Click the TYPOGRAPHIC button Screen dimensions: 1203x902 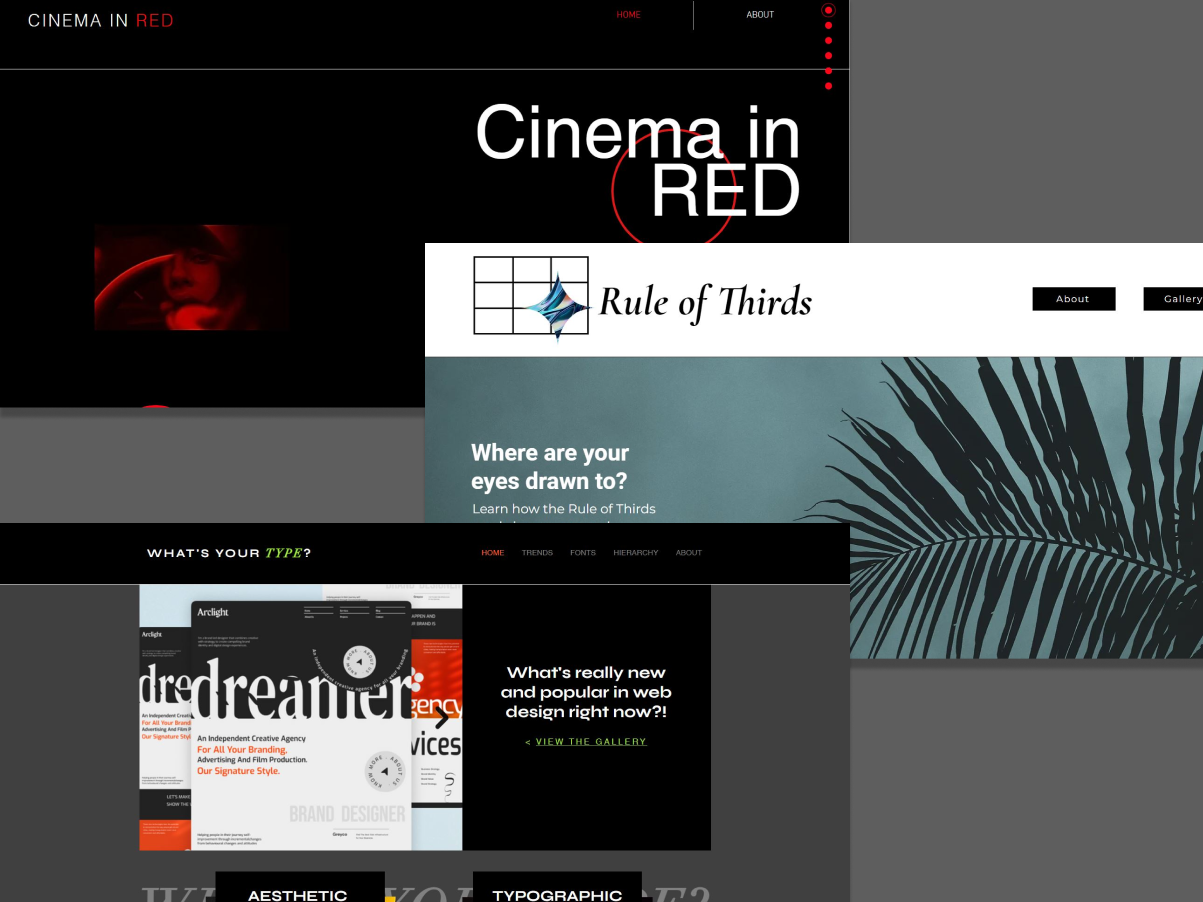[x=557, y=890]
